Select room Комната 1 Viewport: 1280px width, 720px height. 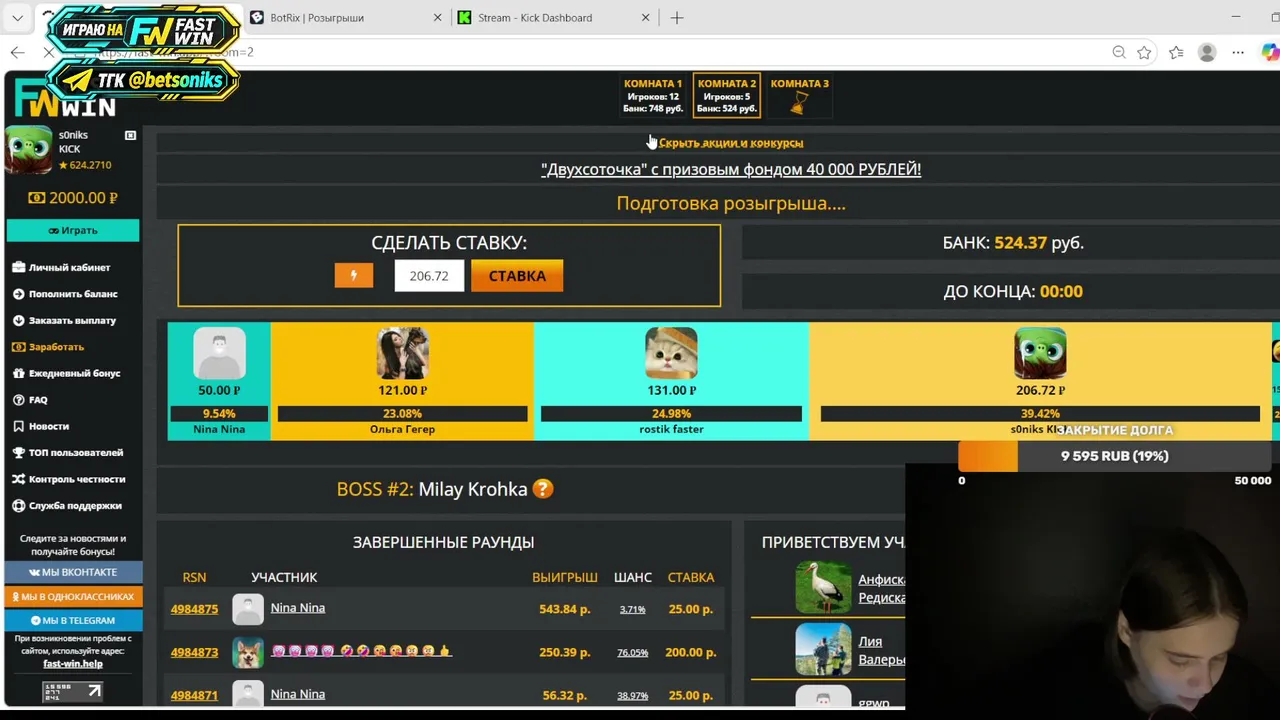pyautogui.click(x=653, y=95)
